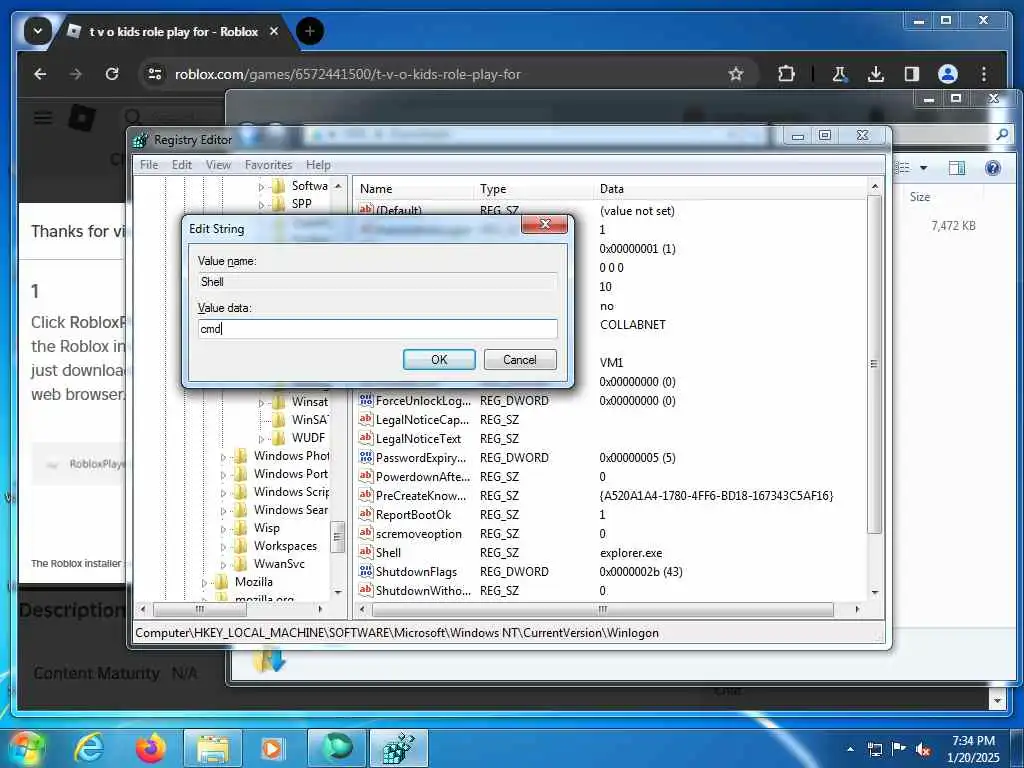Expand the Wisp registry key
The width and height of the screenshot is (1024, 768).
click(x=223, y=529)
